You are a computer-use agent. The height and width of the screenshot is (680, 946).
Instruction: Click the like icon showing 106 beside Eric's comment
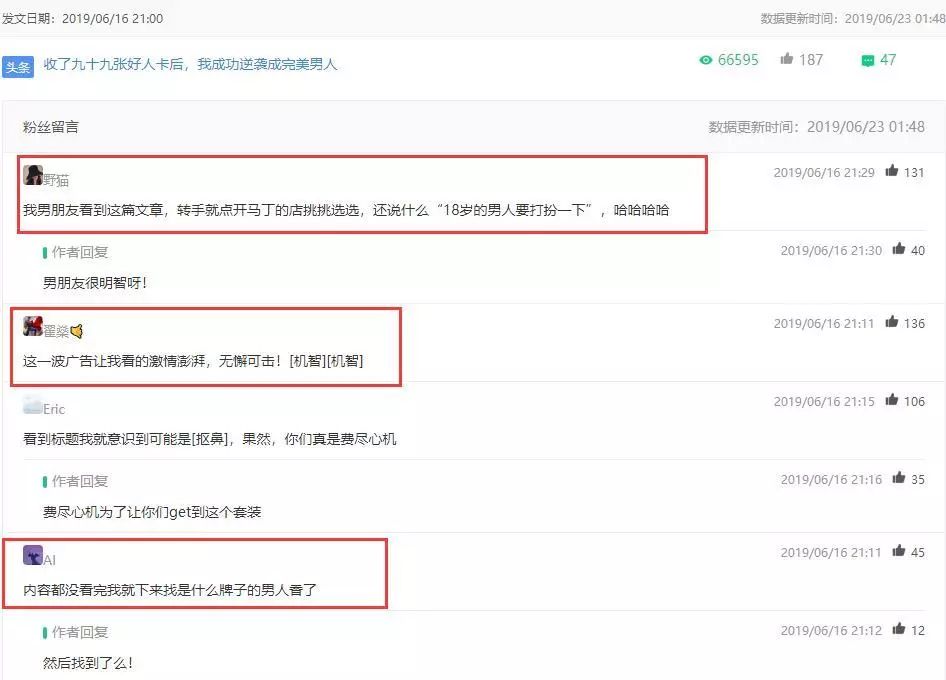pyautogui.click(x=890, y=402)
